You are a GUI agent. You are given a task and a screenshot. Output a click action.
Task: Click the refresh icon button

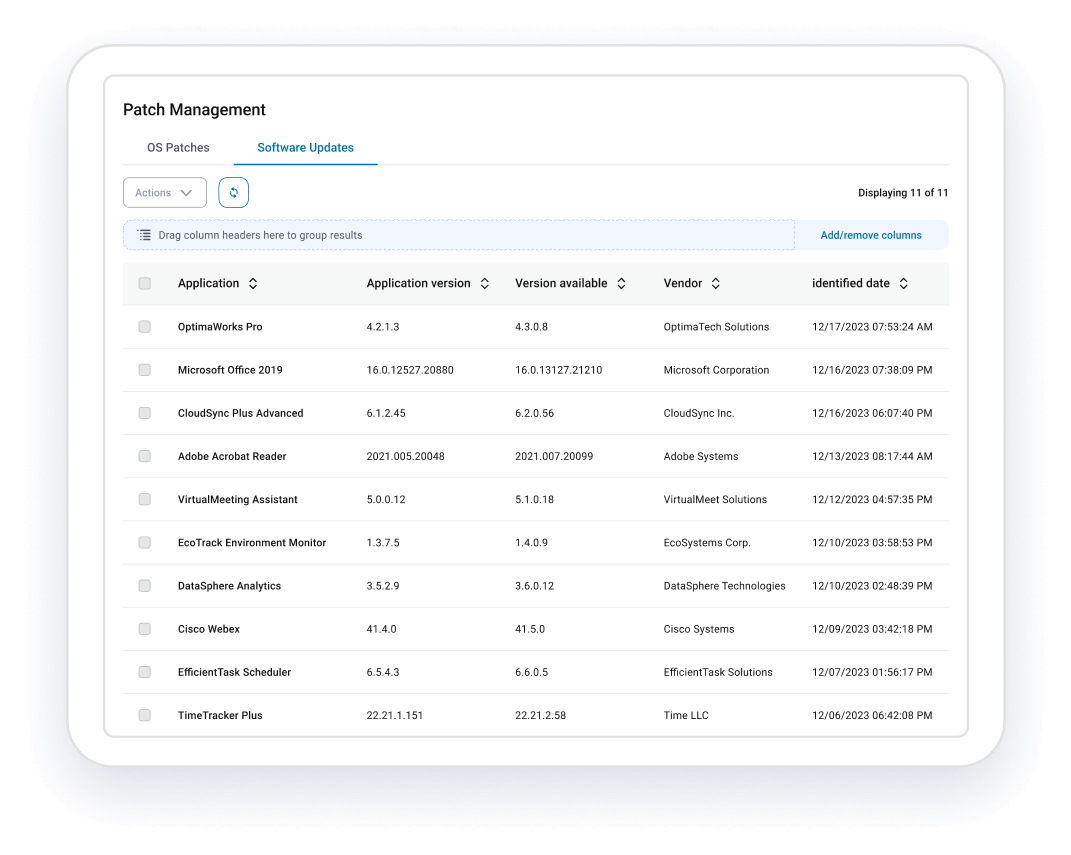(233, 193)
